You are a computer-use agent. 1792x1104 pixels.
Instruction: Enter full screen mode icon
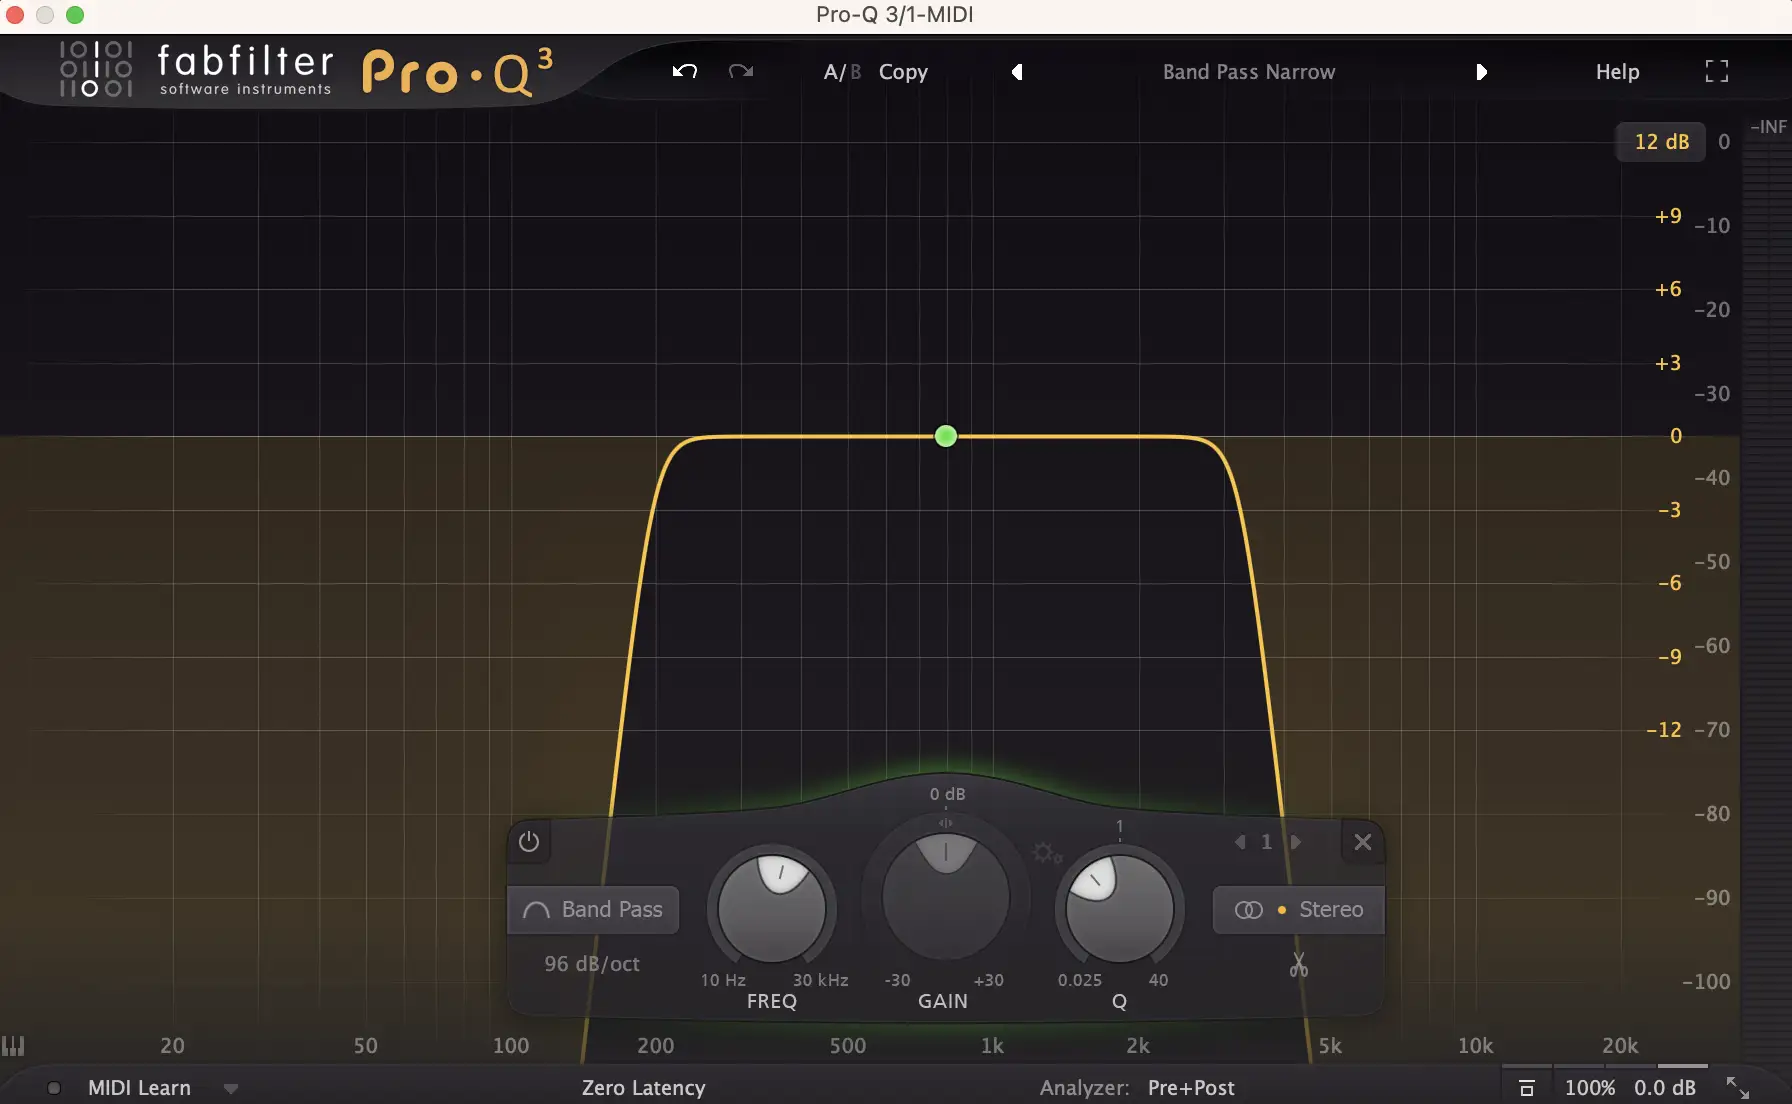point(1716,71)
